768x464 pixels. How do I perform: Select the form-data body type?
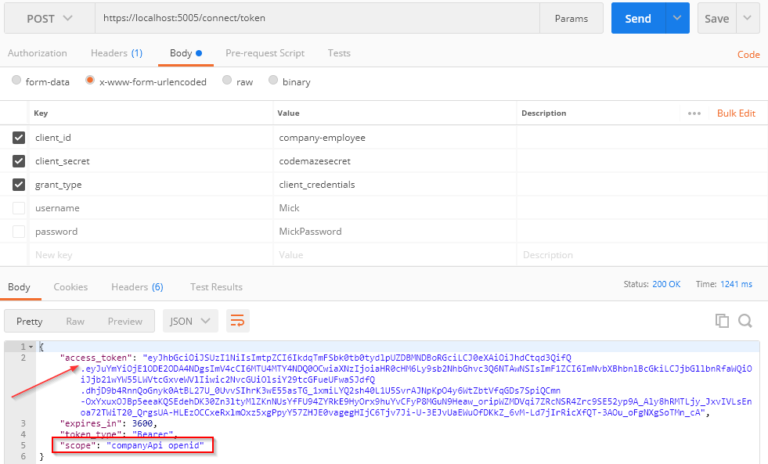point(16,81)
